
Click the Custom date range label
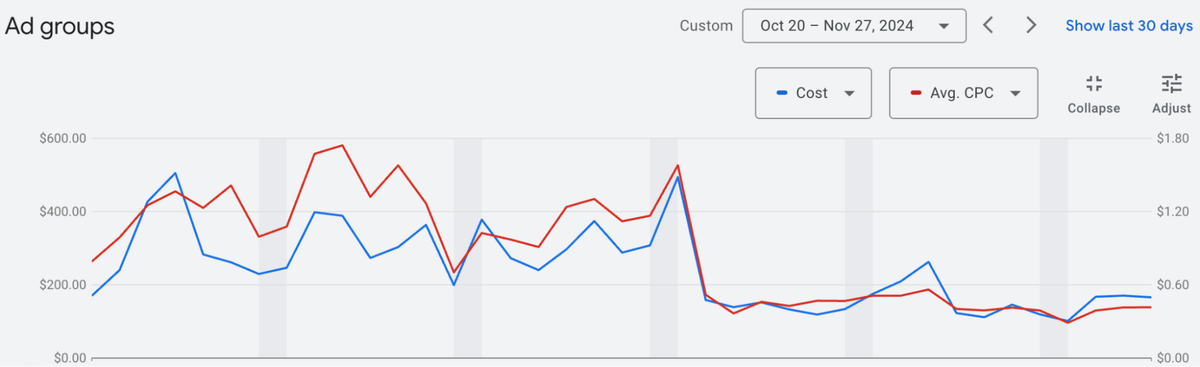706,26
